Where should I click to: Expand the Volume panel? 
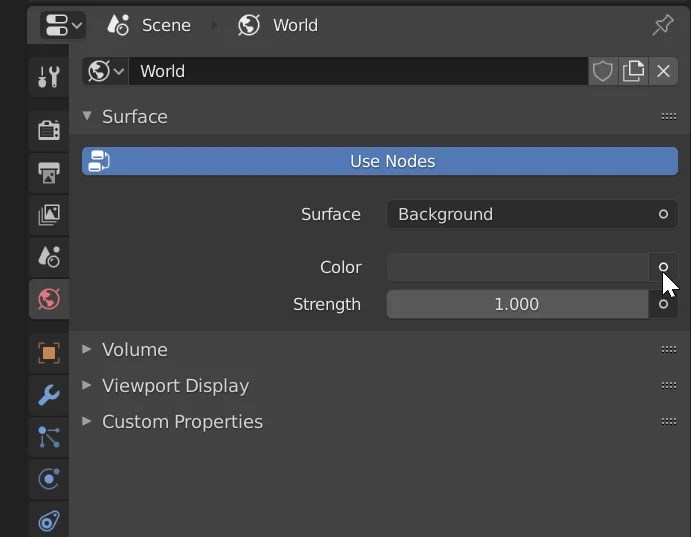point(87,349)
